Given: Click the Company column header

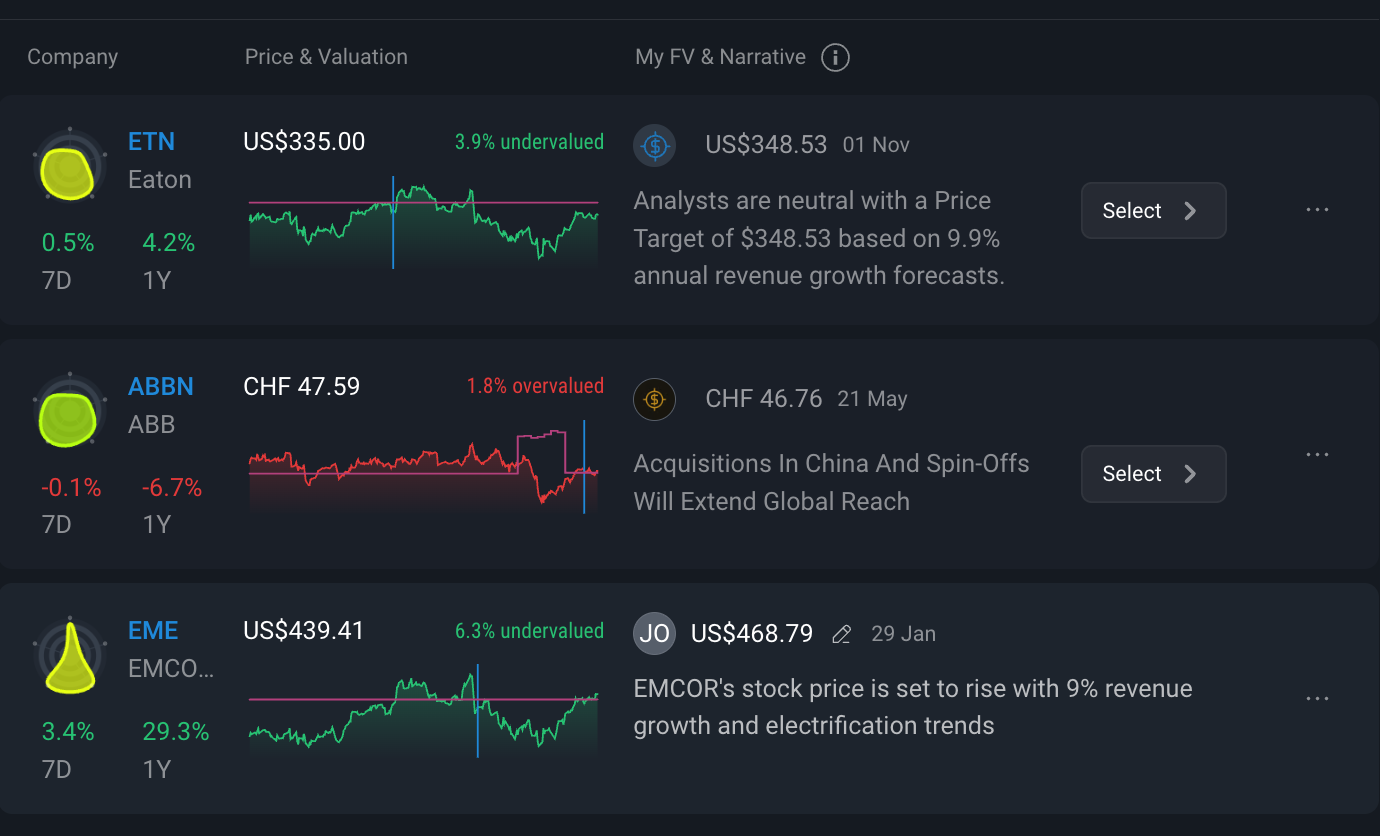Looking at the screenshot, I should coord(72,57).
